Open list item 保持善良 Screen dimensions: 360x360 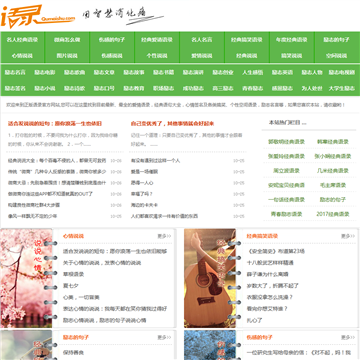coord(73,352)
